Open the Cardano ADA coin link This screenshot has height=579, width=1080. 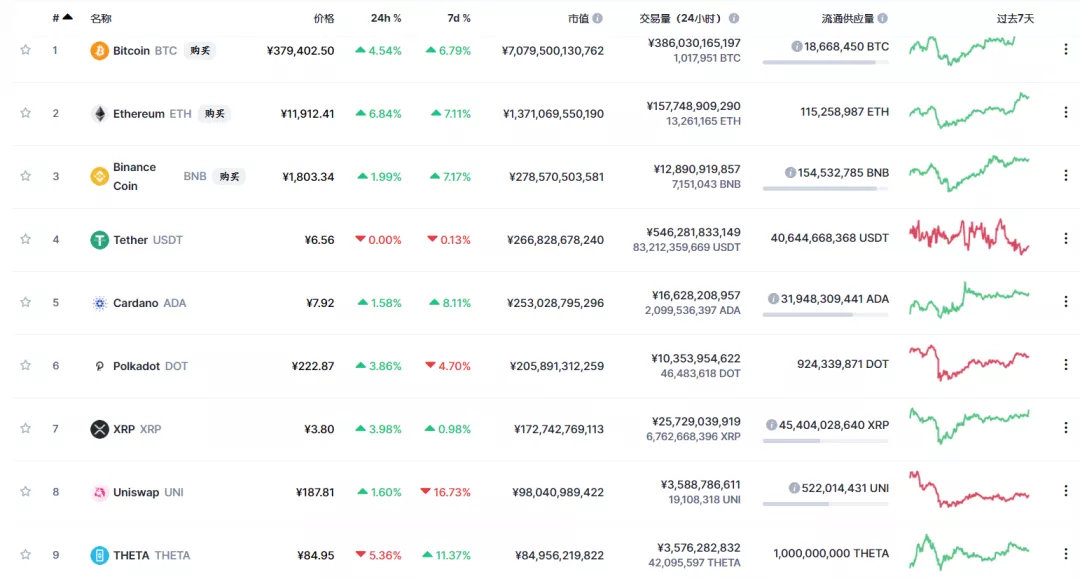tap(149, 303)
